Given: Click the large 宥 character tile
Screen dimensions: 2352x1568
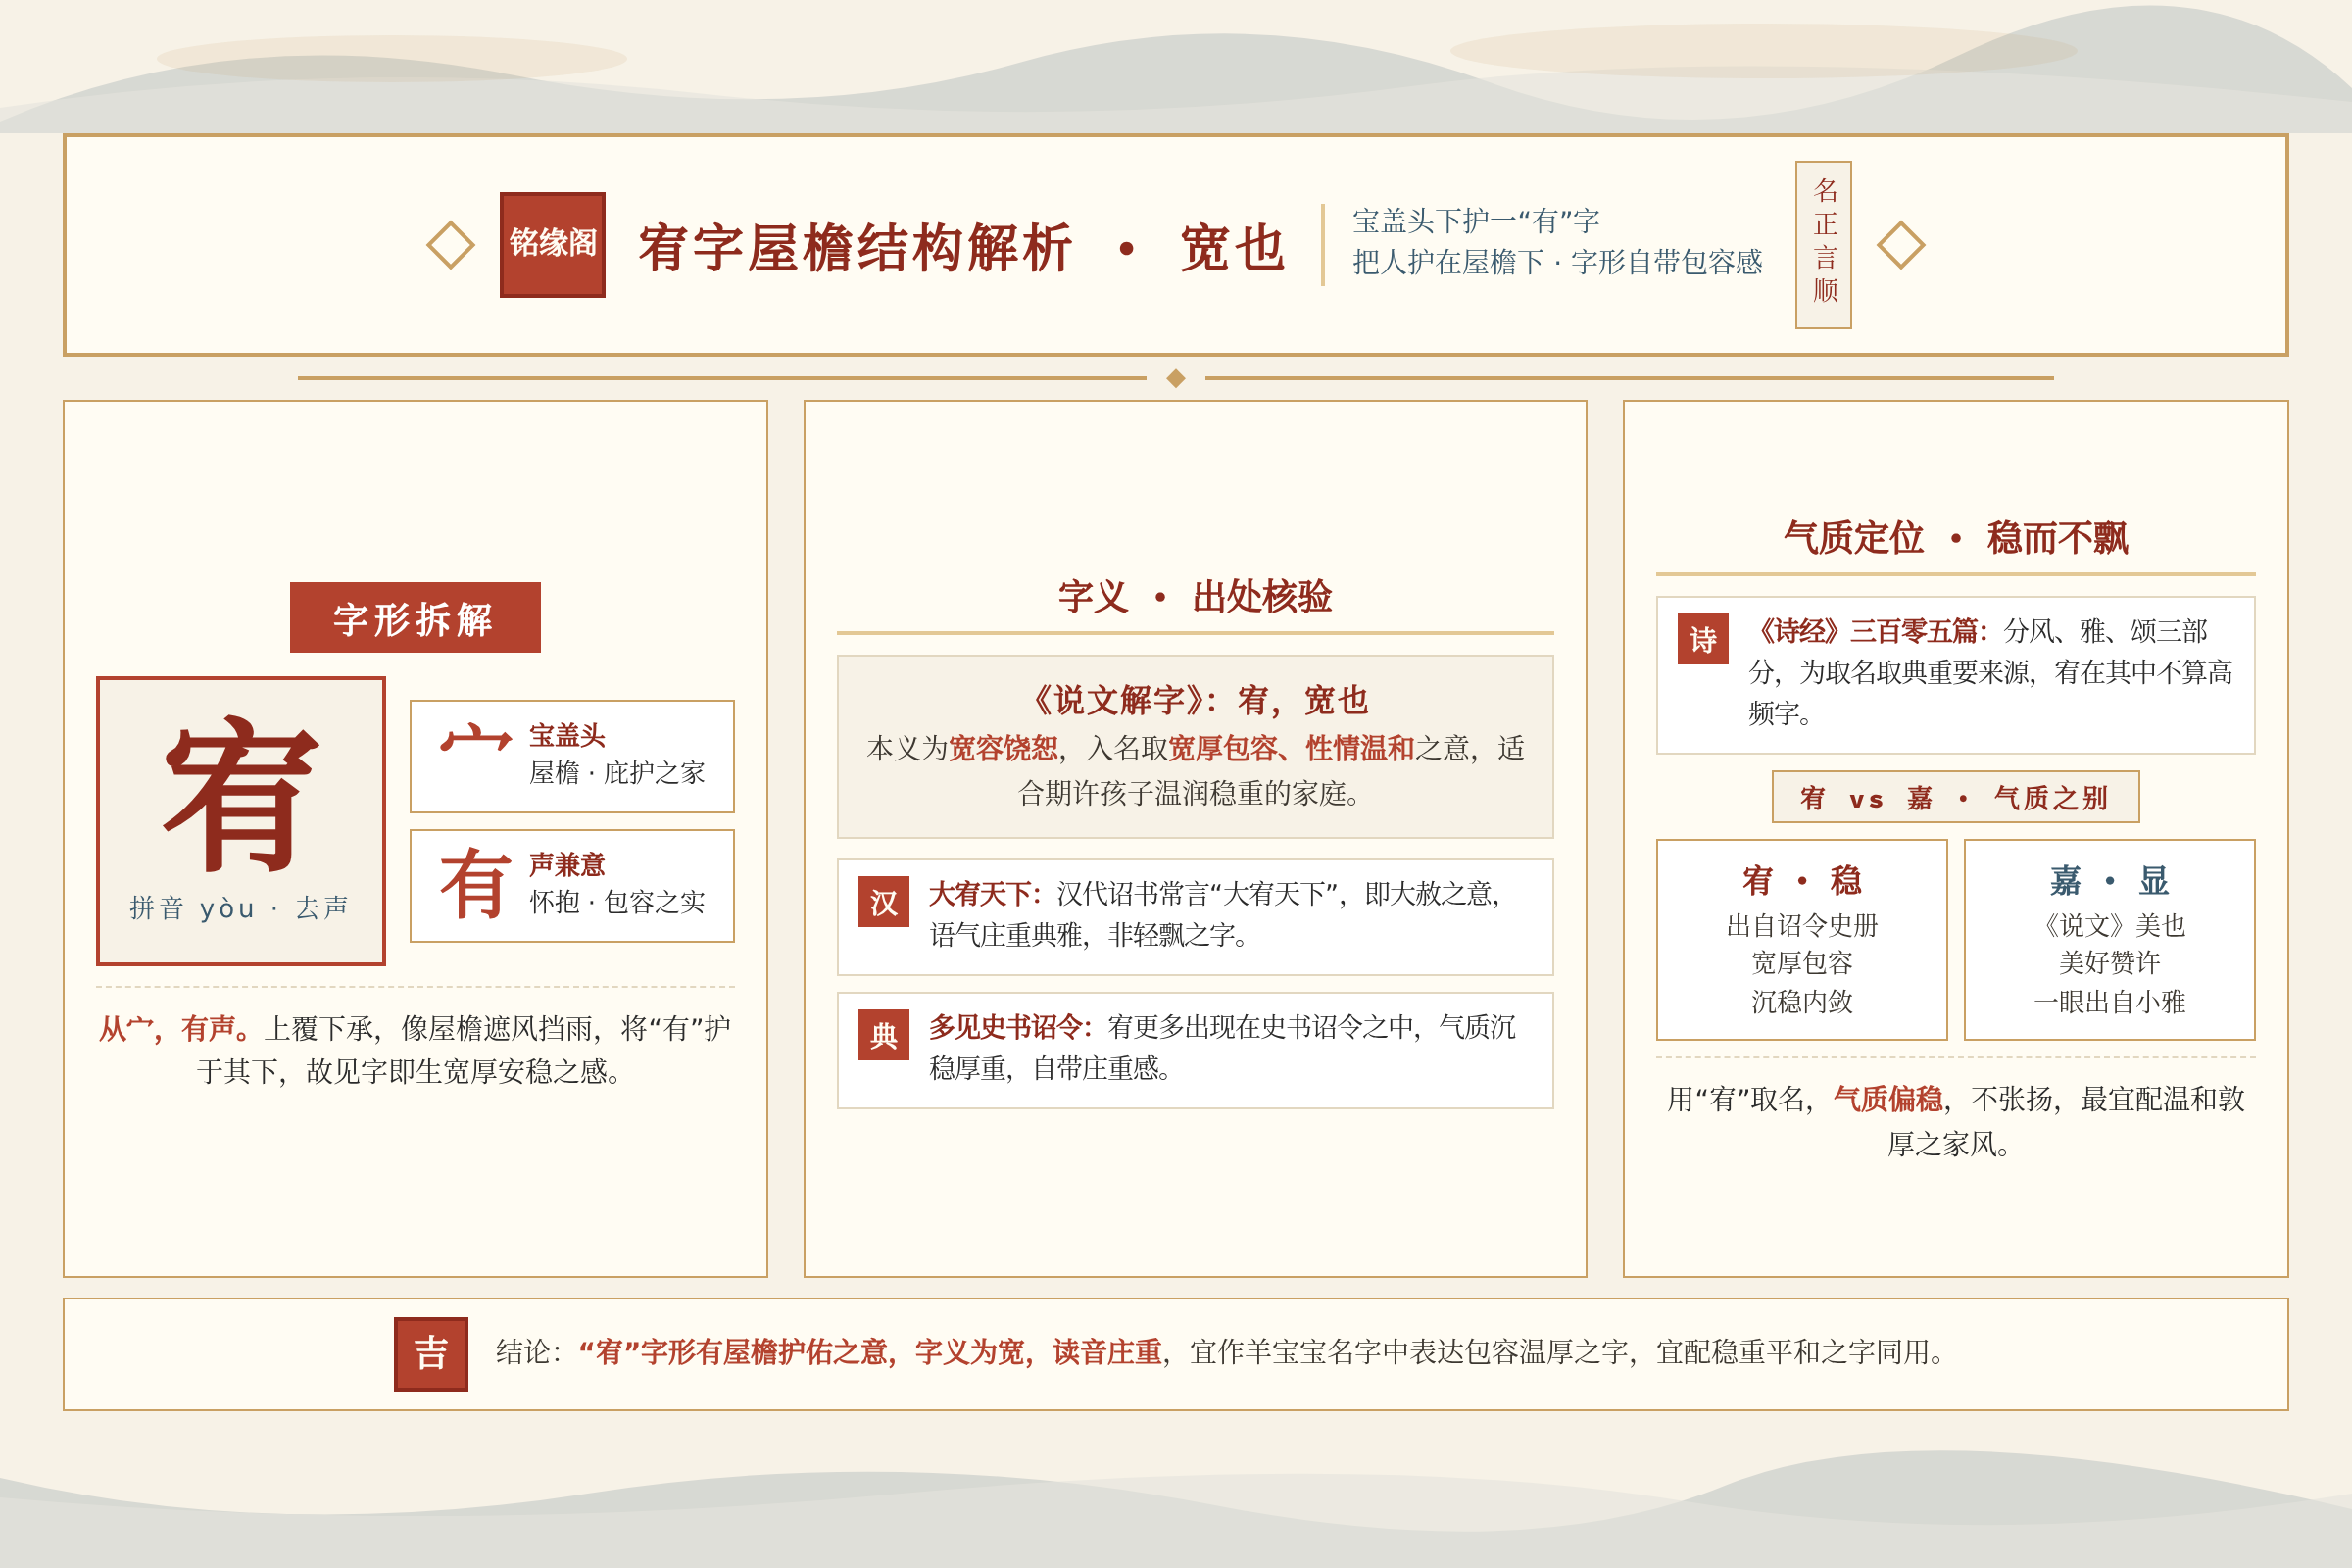Looking at the screenshot, I should pyautogui.click(x=241, y=820).
